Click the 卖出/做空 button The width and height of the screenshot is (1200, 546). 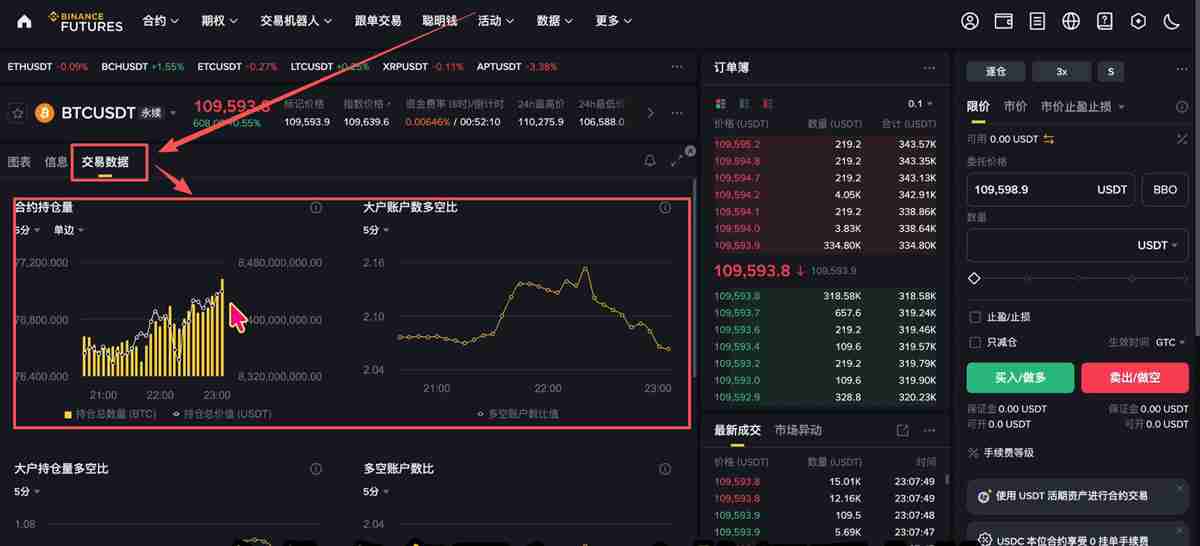click(1134, 377)
